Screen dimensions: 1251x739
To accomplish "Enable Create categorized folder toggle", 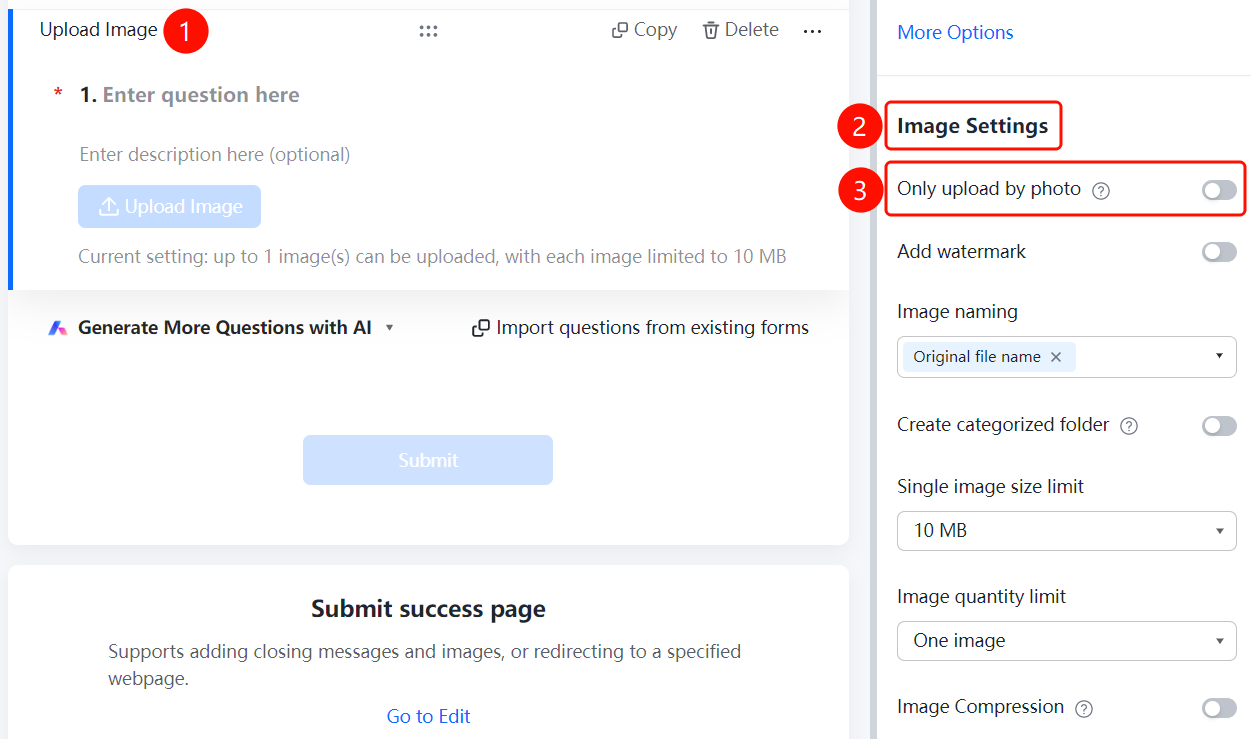I will click(1219, 426).
